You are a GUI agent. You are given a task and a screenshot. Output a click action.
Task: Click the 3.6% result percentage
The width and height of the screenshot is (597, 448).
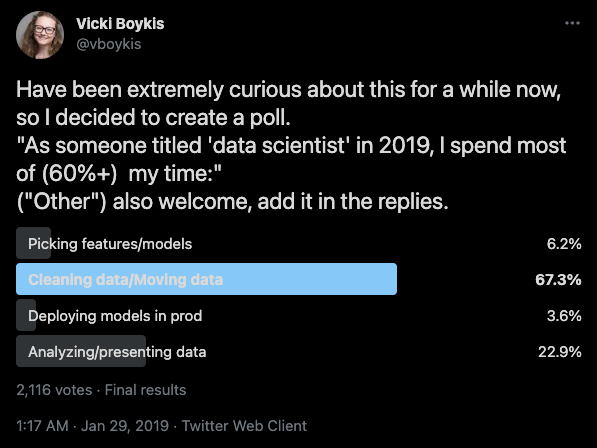(x=564, y=316)
